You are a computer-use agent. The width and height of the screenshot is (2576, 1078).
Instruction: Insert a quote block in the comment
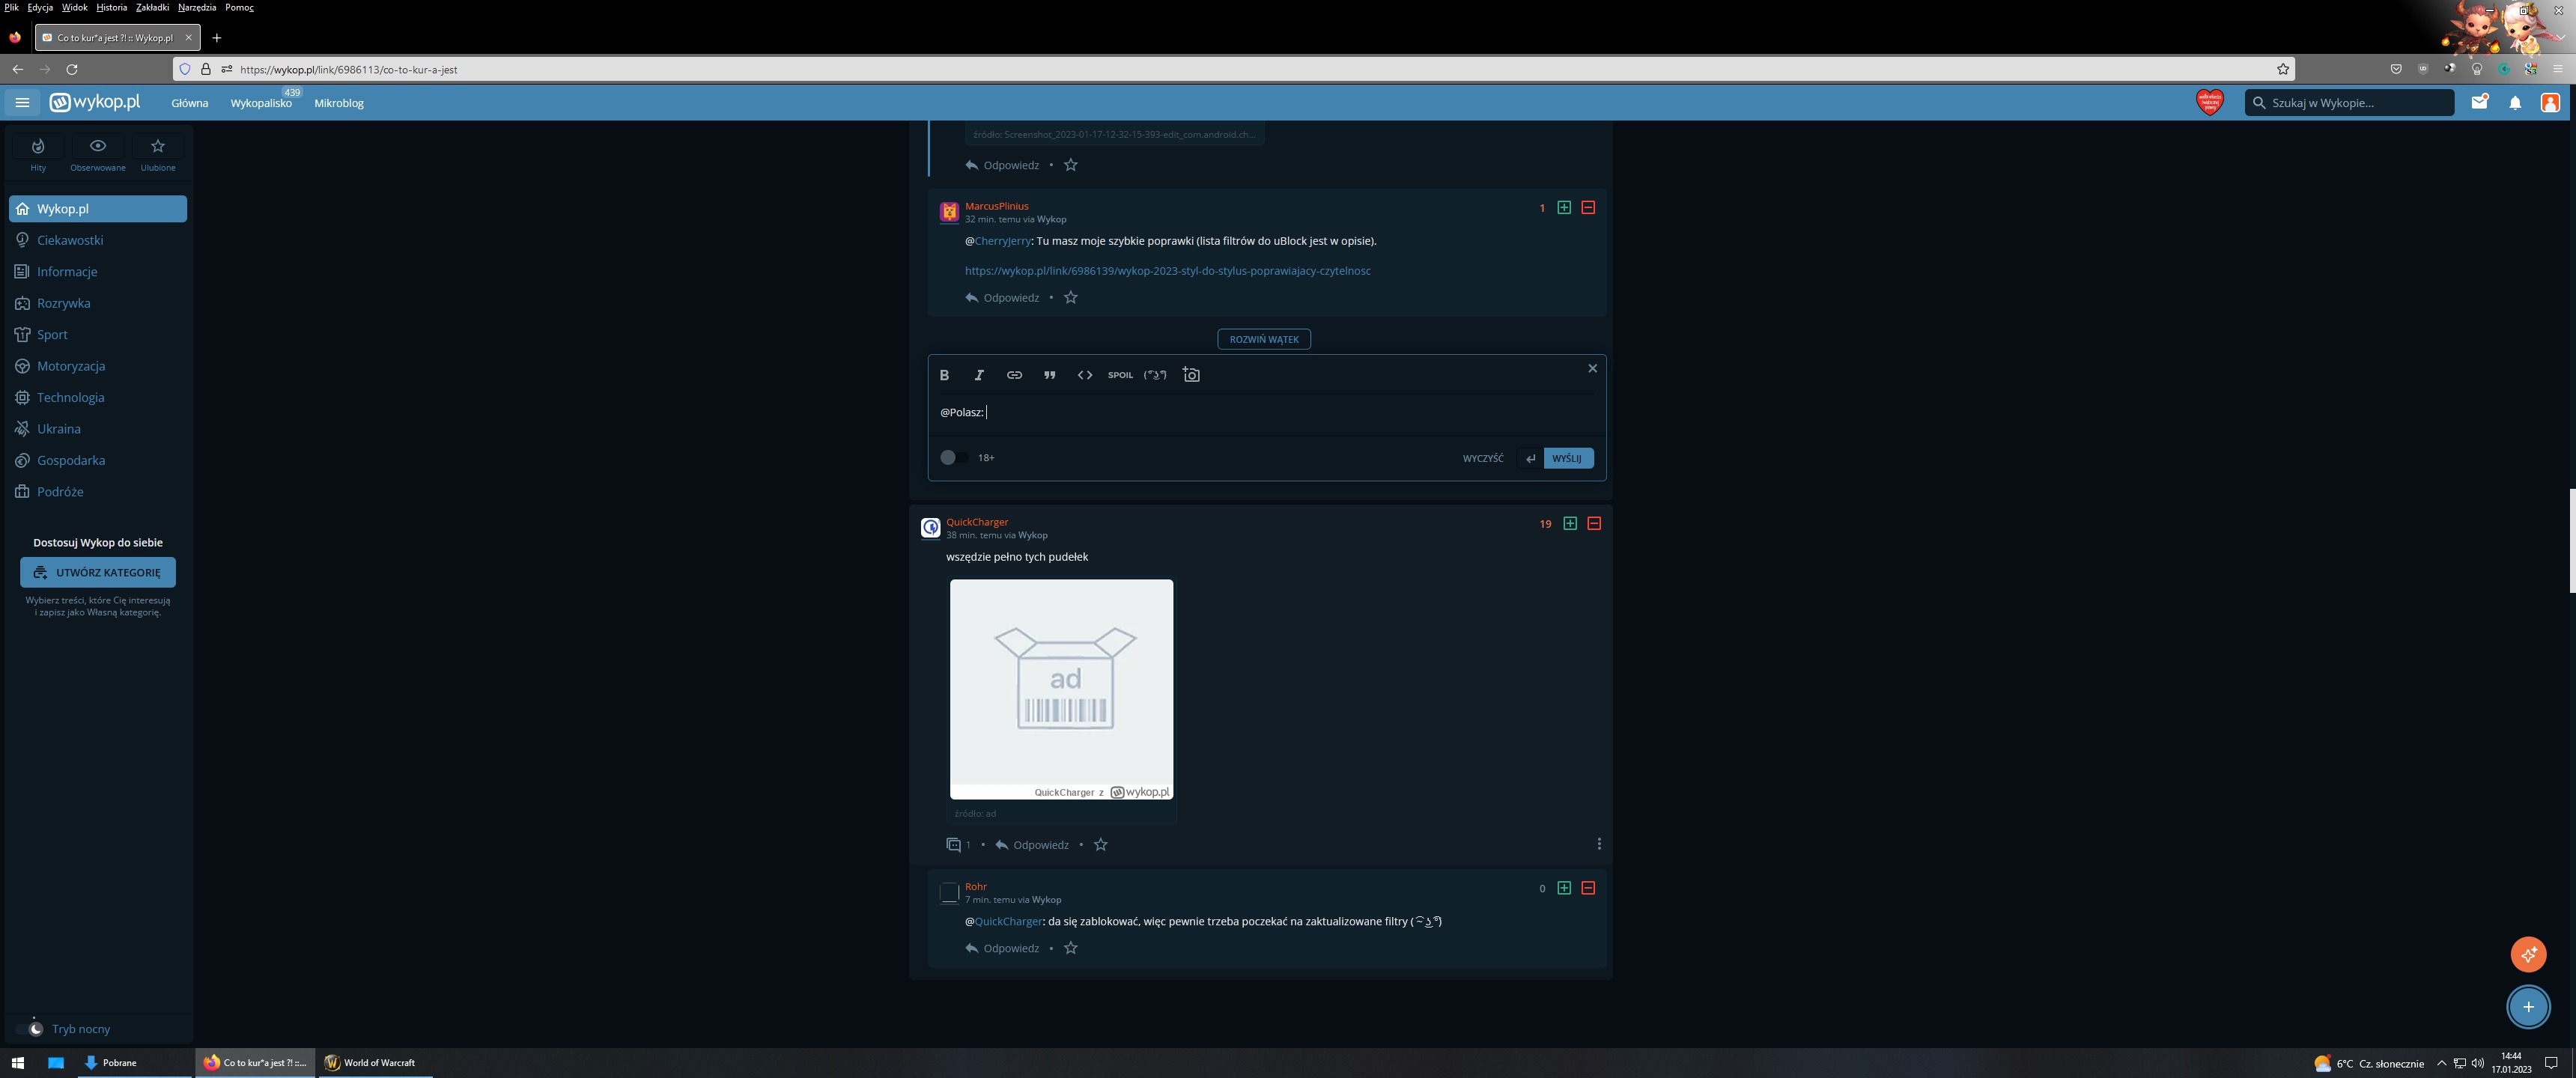1049,375
